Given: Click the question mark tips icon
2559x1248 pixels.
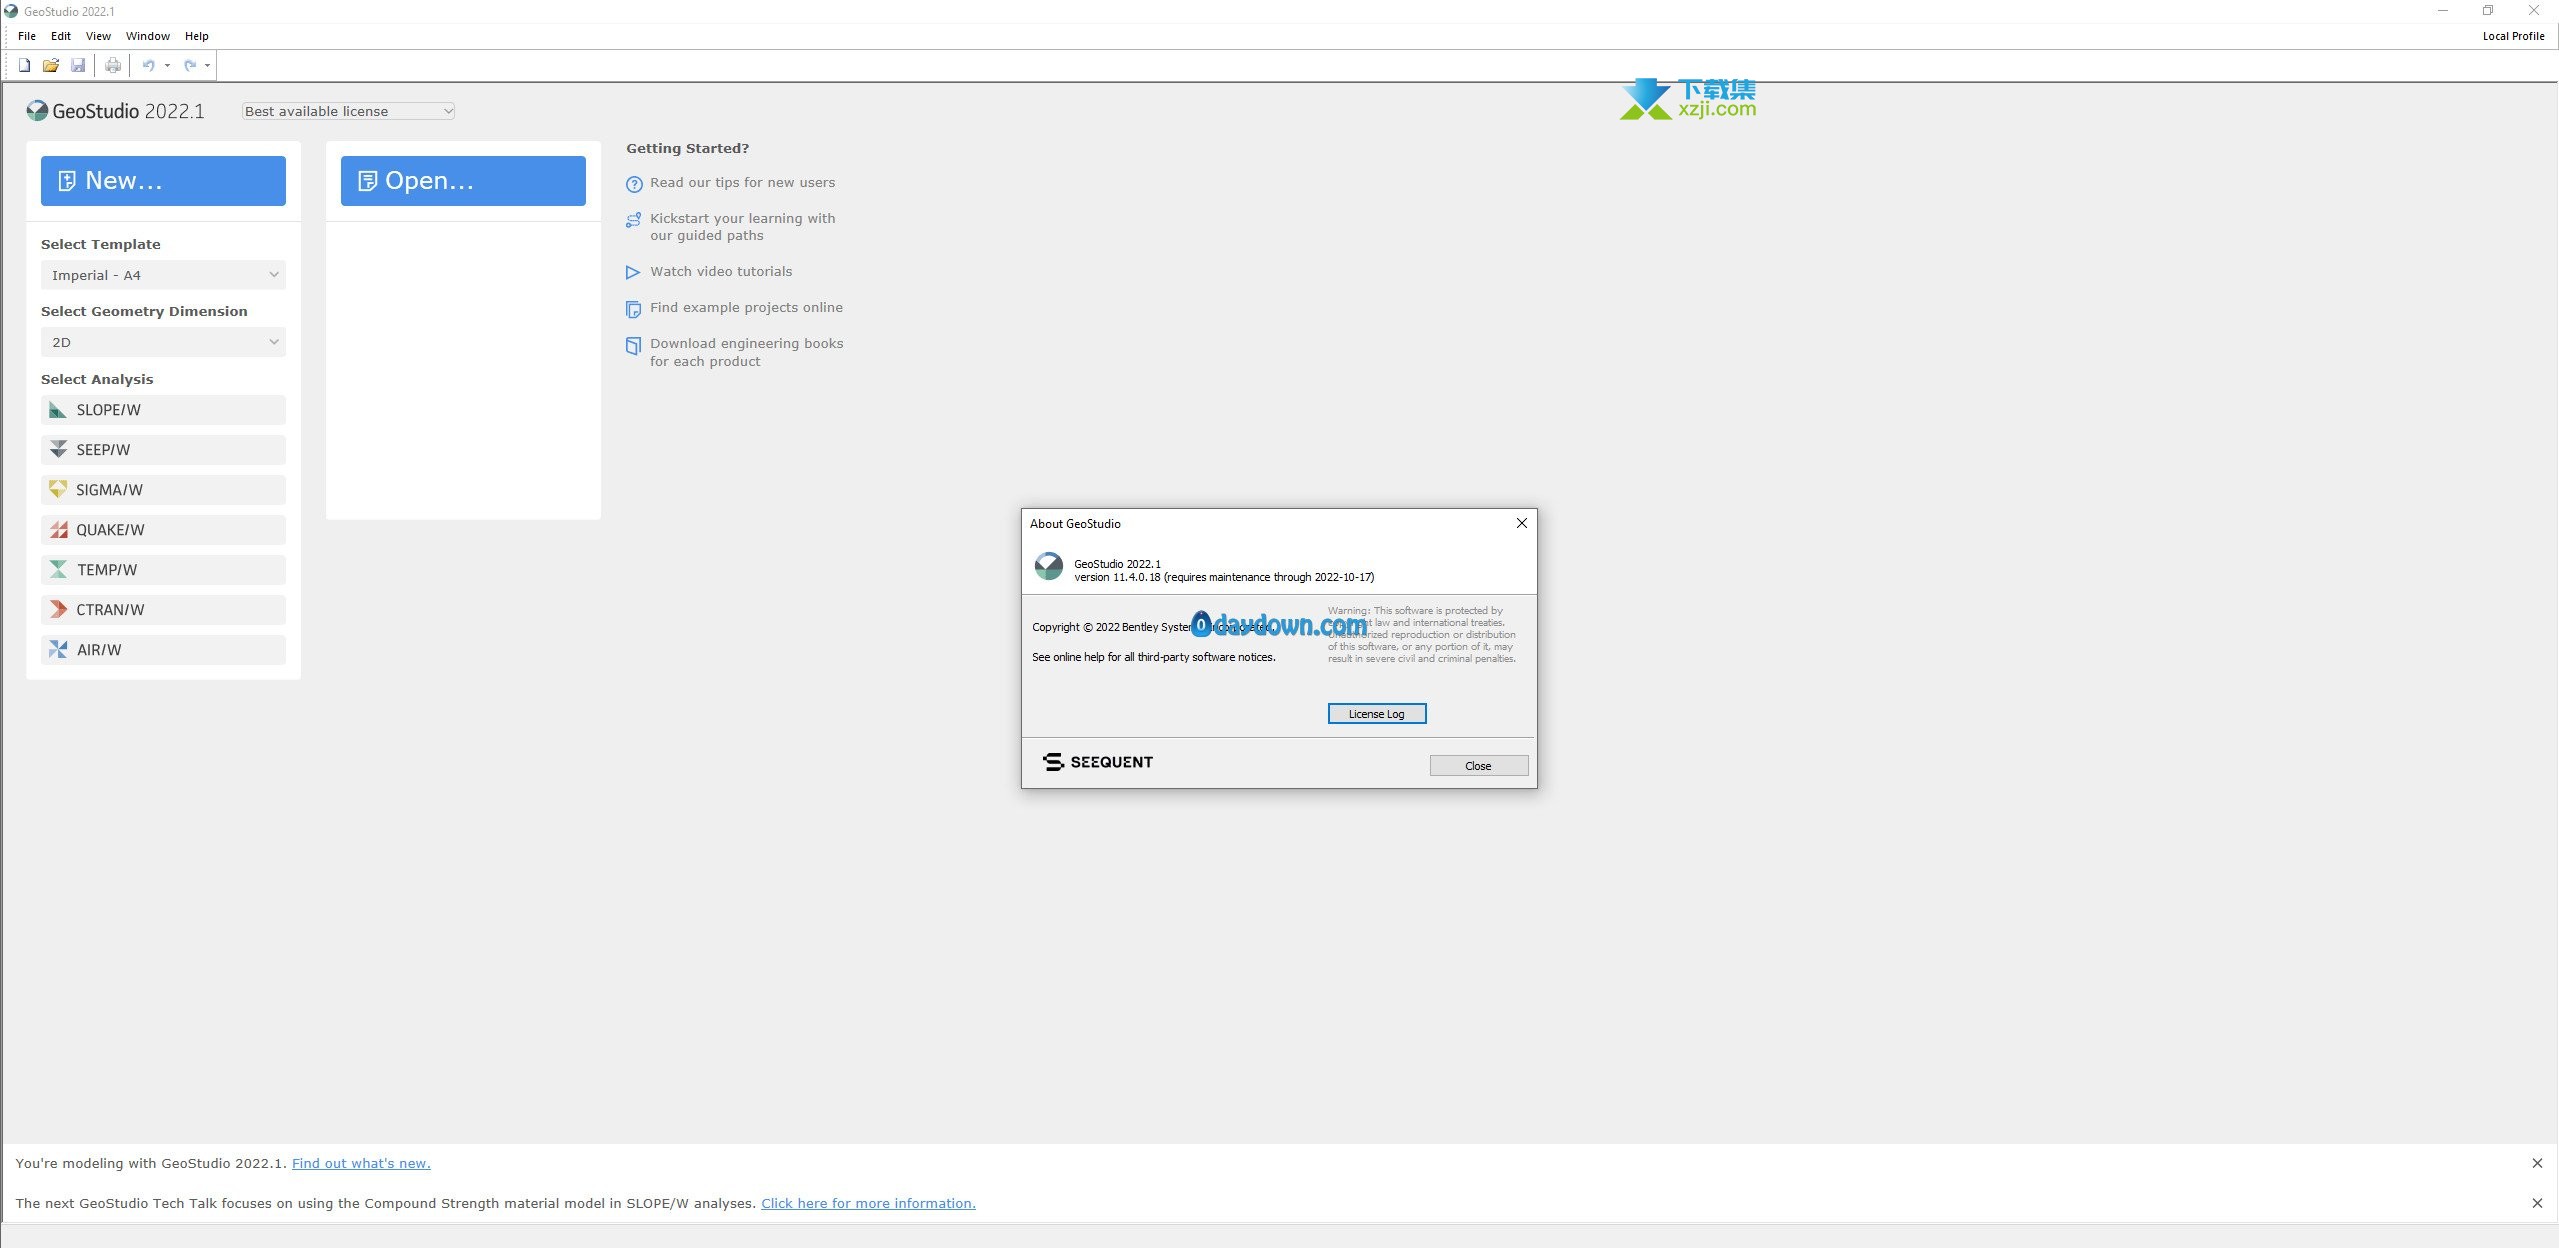Looking at the screenshot, I should pos(633,184).
